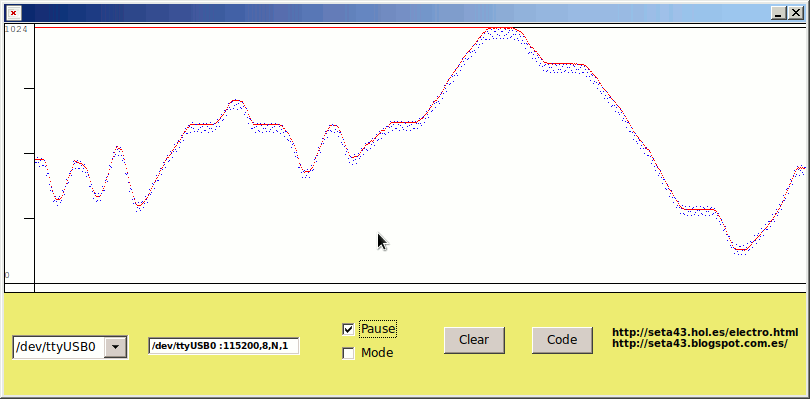Click the serial settings field showing 115200,8,N,1

[224, 346]
